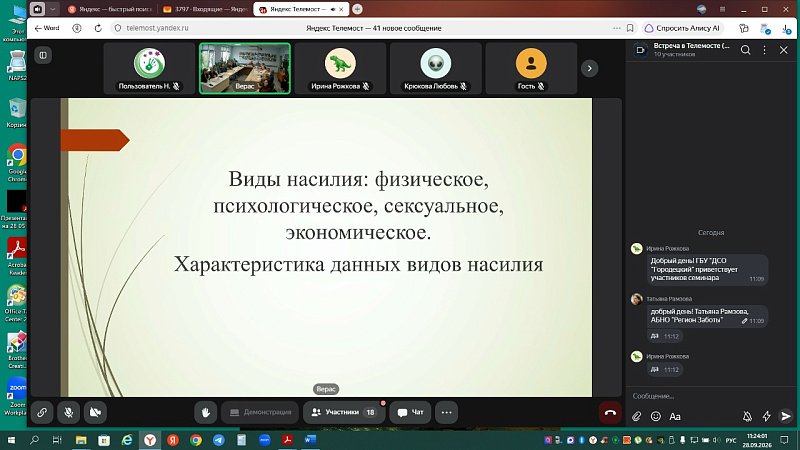
Task: Open Acrobat Reader desktop shortcut
Action: [x=16, y=257]
